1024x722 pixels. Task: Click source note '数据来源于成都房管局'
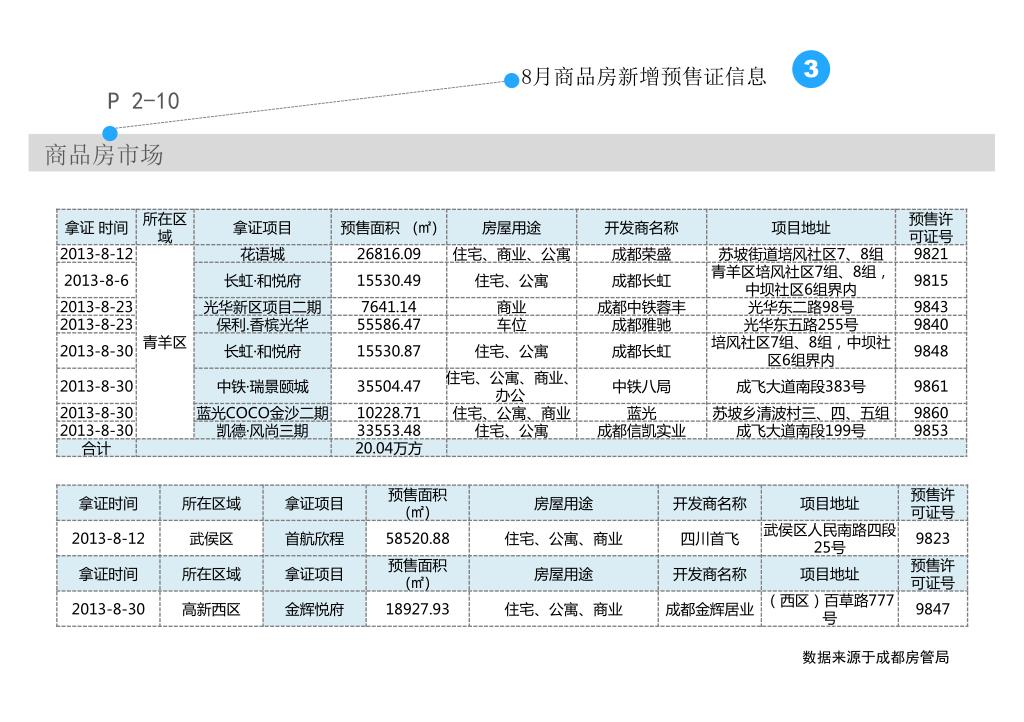[x=875, y=657]
